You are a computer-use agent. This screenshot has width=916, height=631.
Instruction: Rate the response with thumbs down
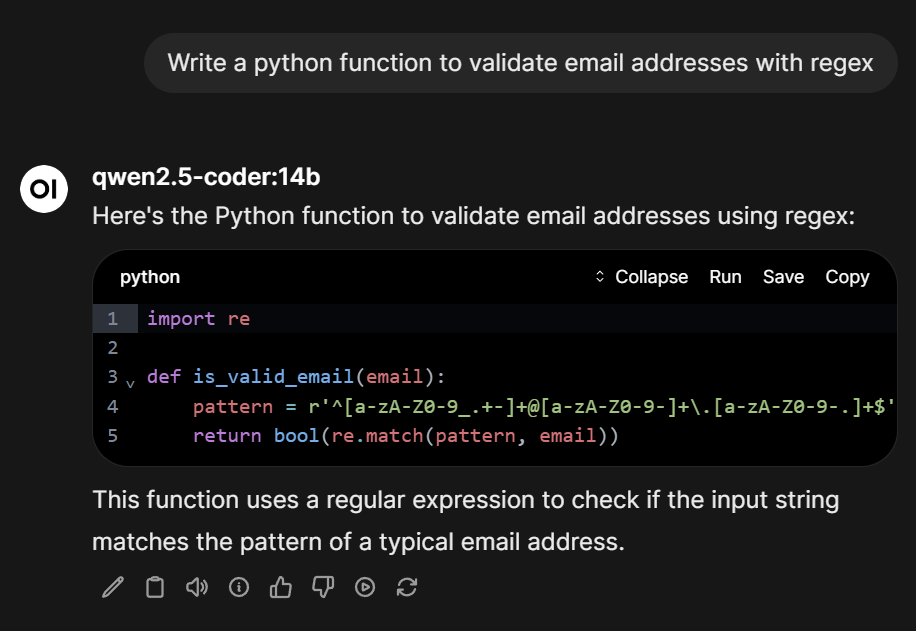[322, 587]
